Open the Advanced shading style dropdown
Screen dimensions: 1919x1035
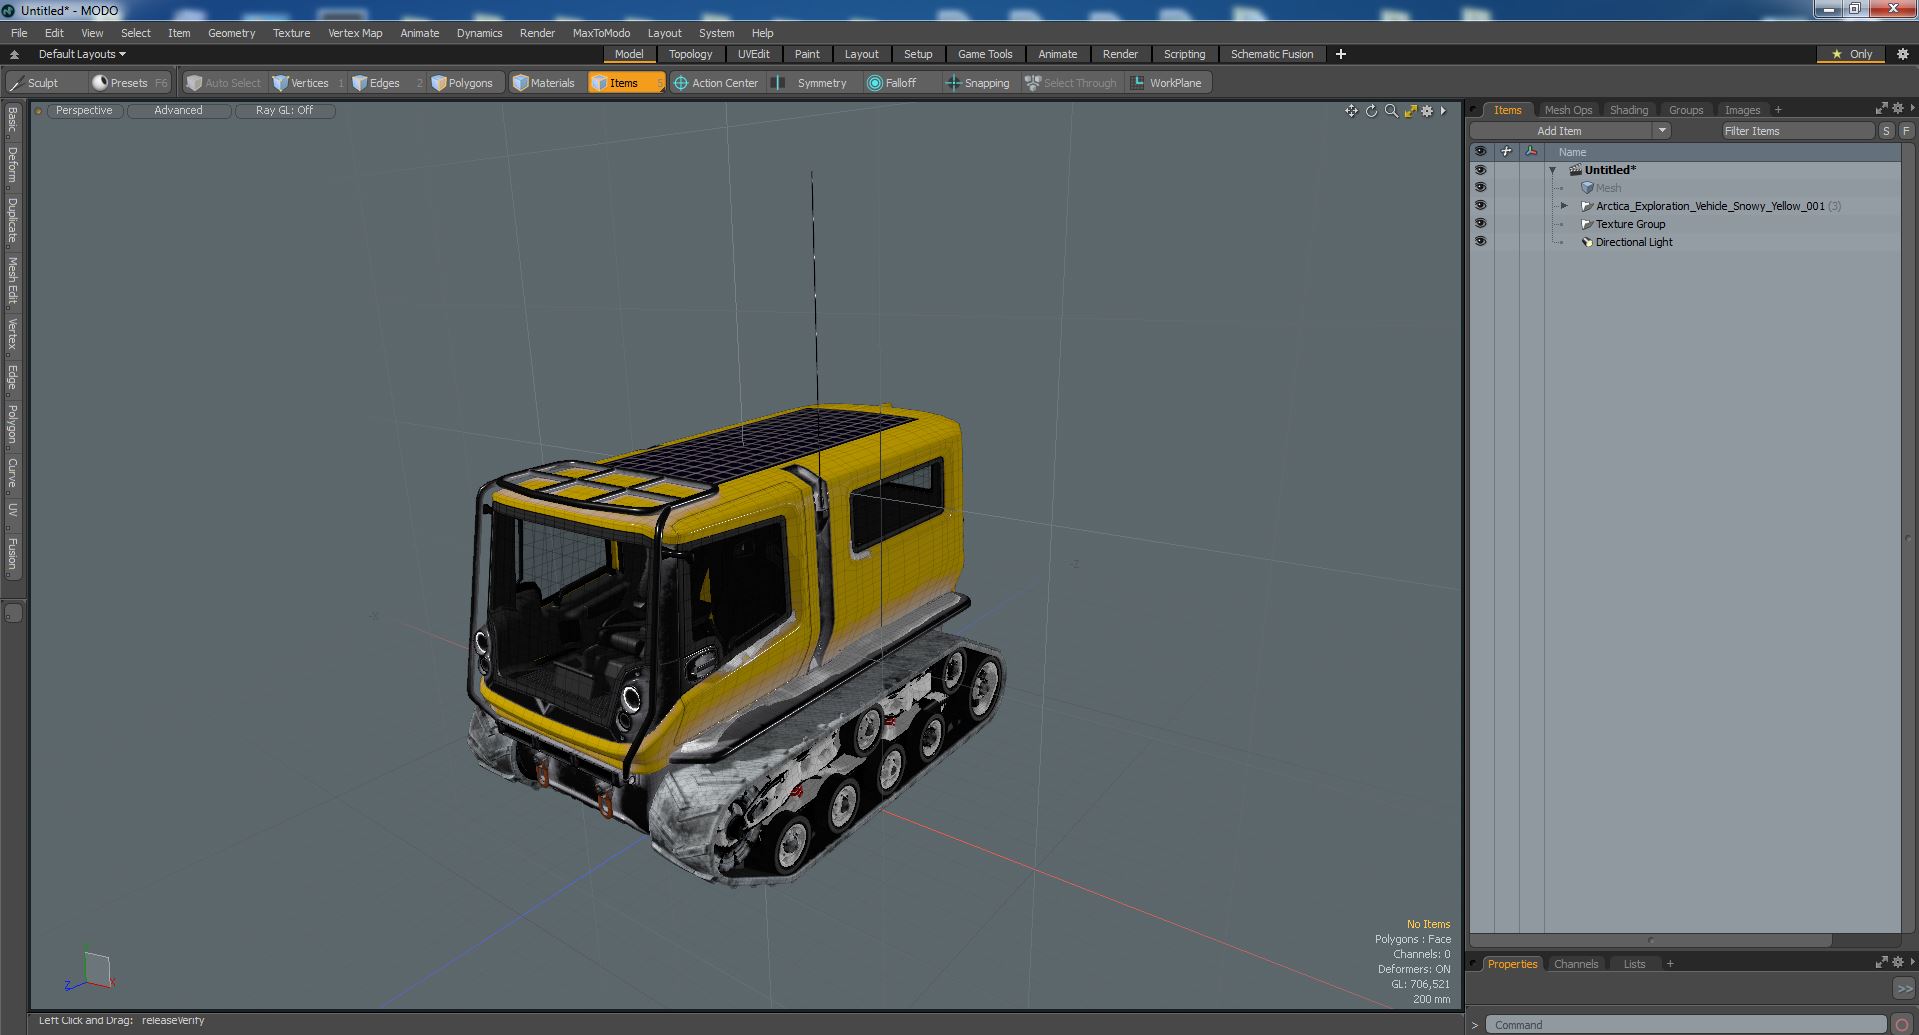(x=178, y=111)
